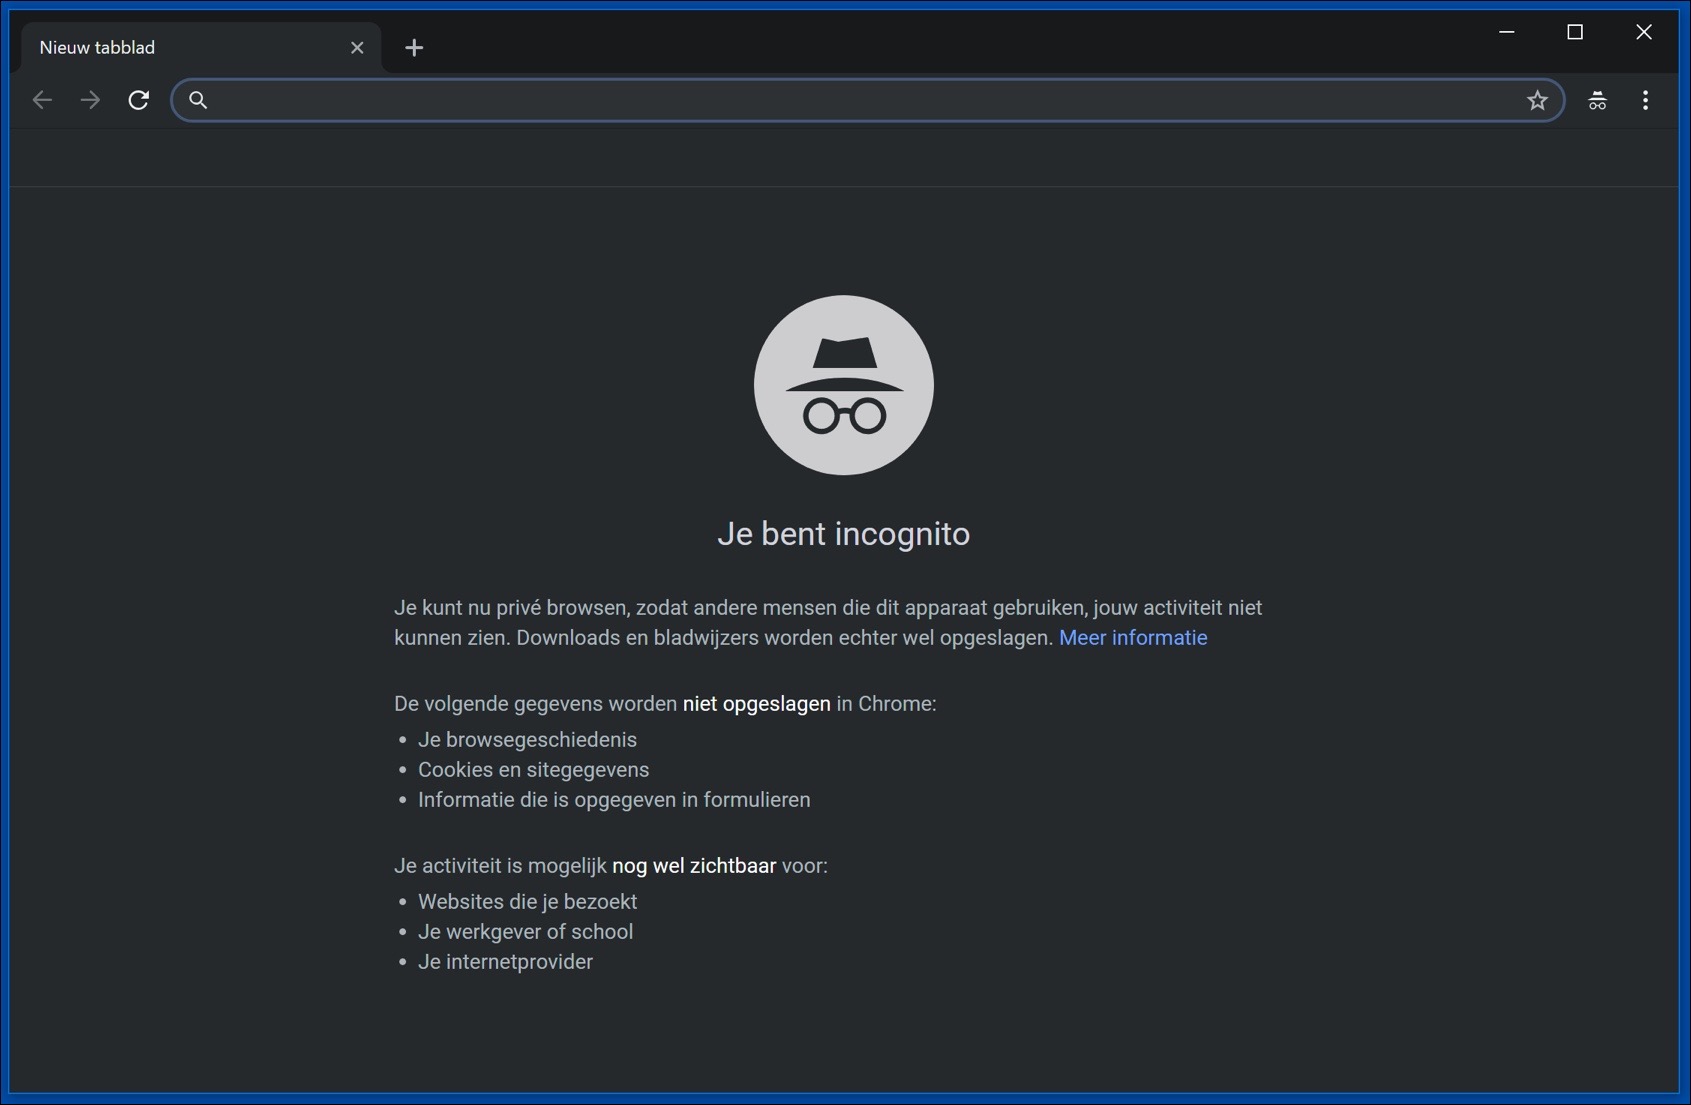
Task: Click the large incognito hat-and-glasses logo
Action: [844, 385]
